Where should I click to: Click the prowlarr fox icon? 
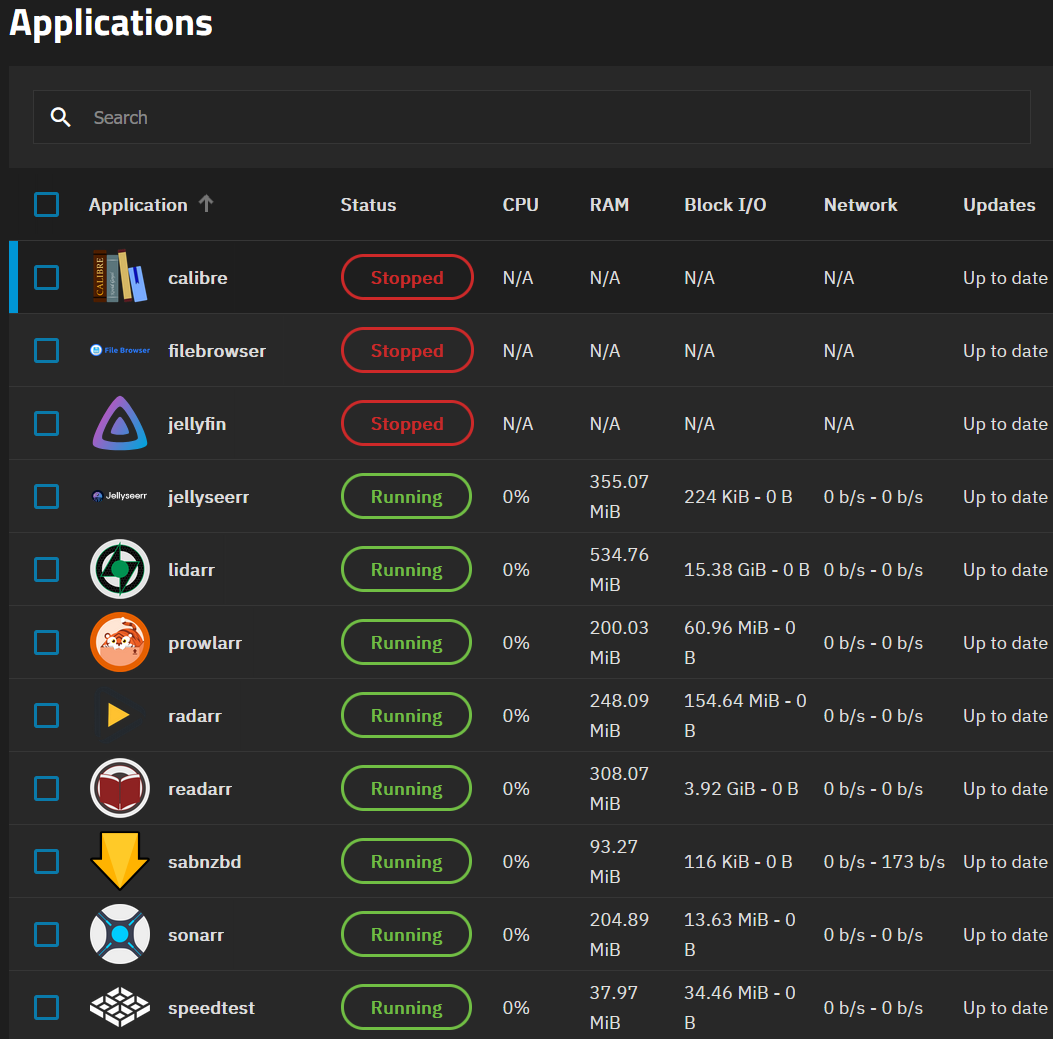tap(119, 642)
